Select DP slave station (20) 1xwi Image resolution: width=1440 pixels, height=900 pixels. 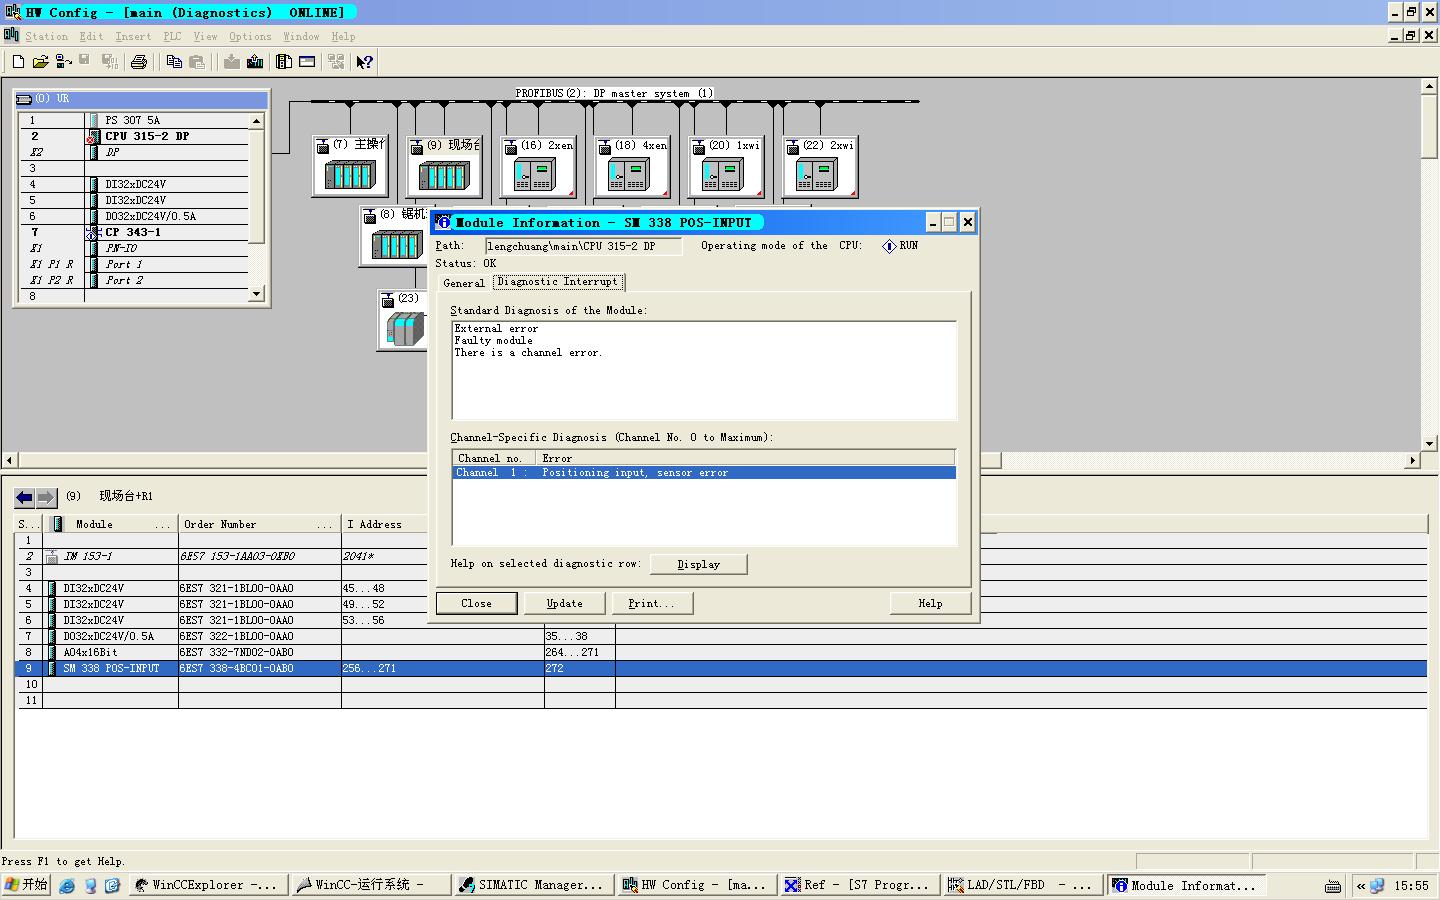click(x=725, y=166)
